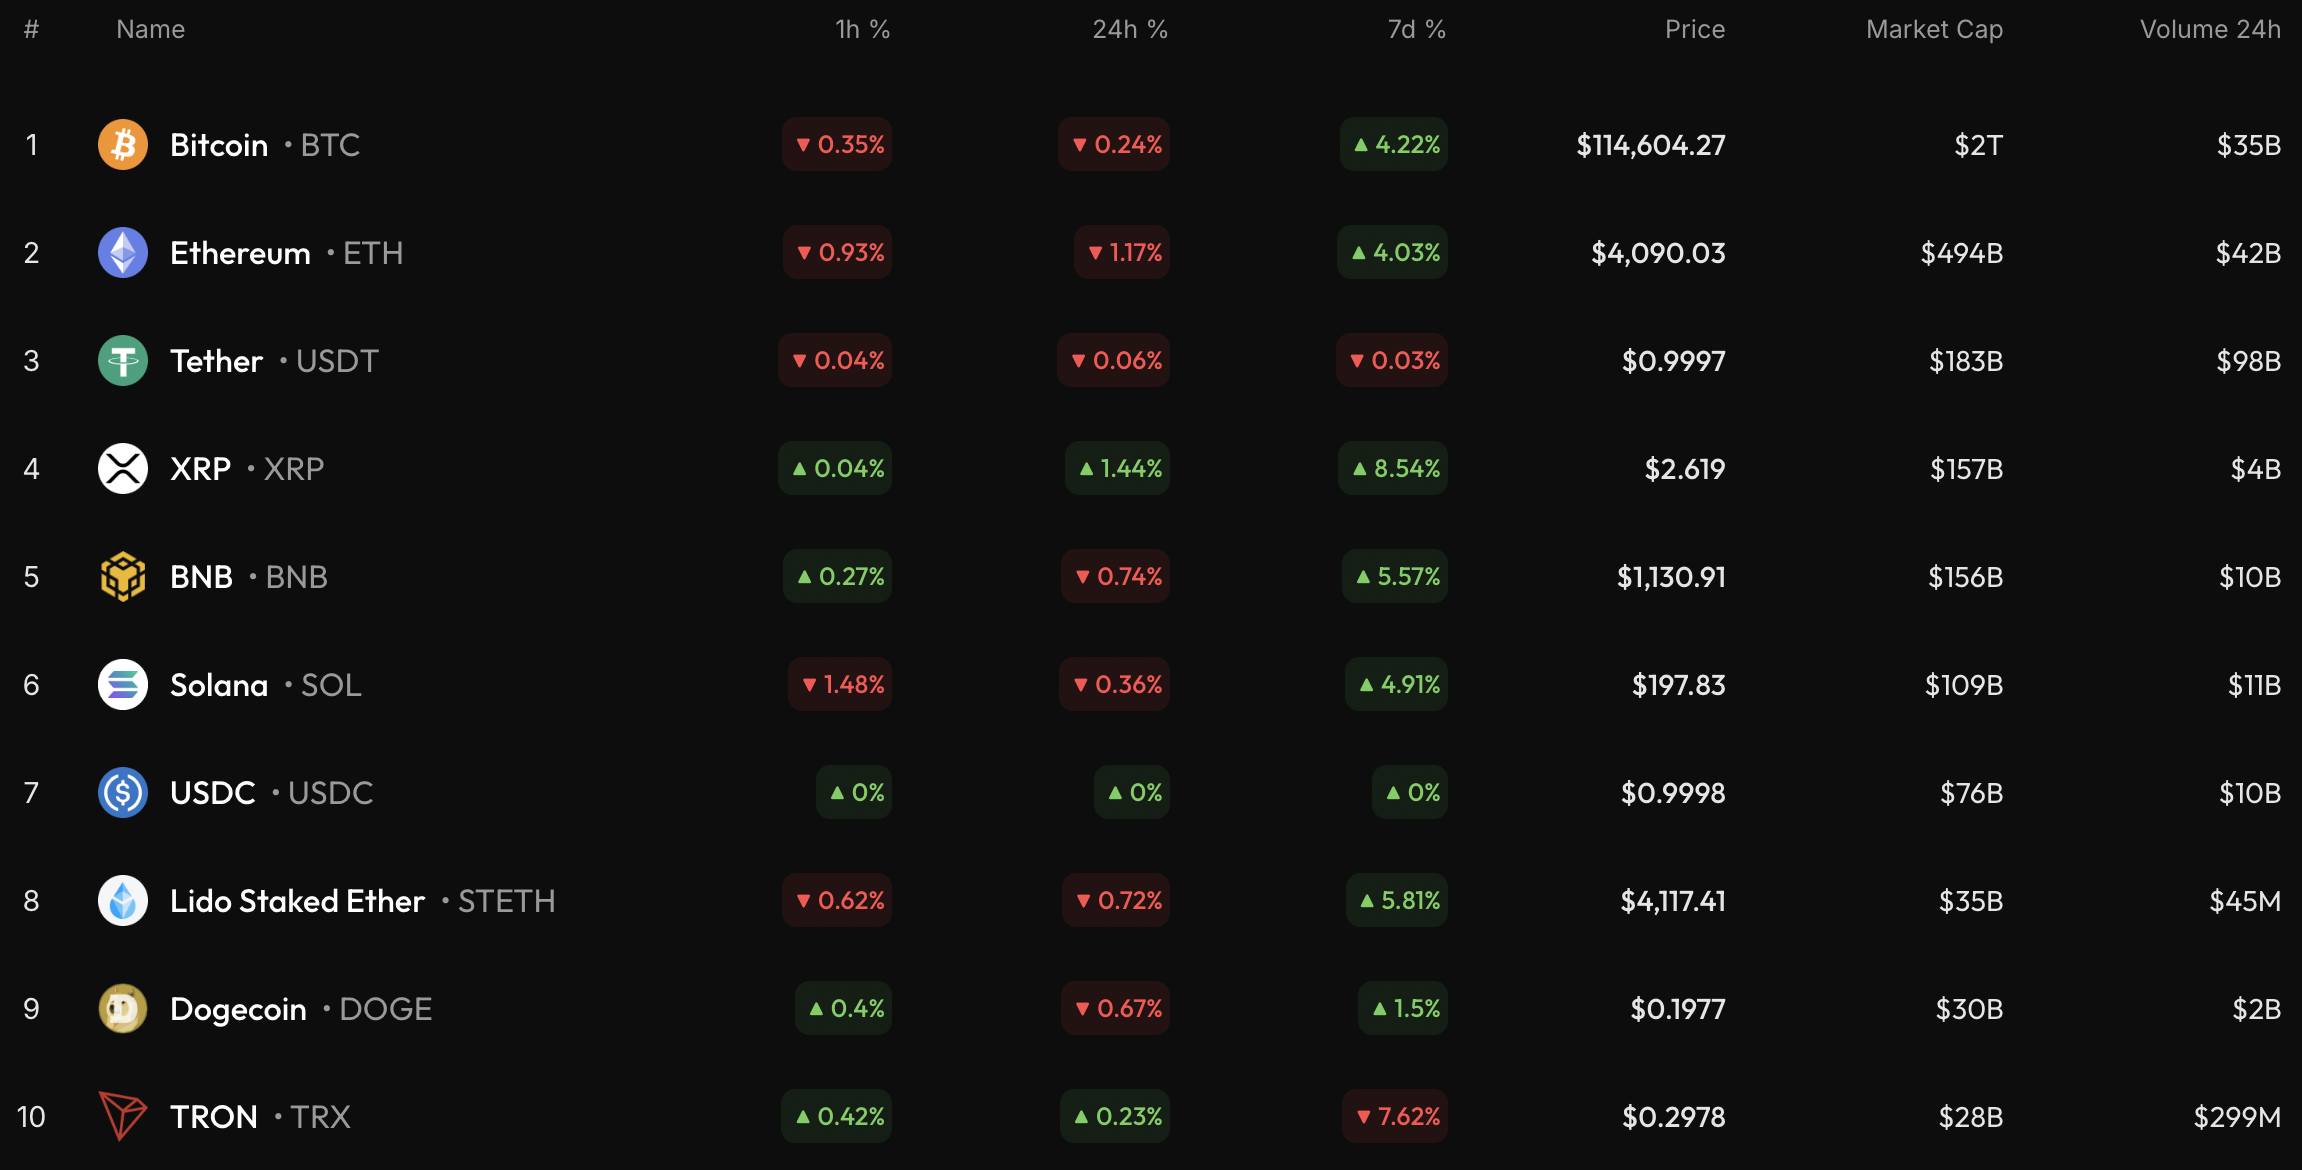The image size is (2302, 1170).
Task: Click TRON's 7d change badge 7.62%
Action: (1397, 1117)
